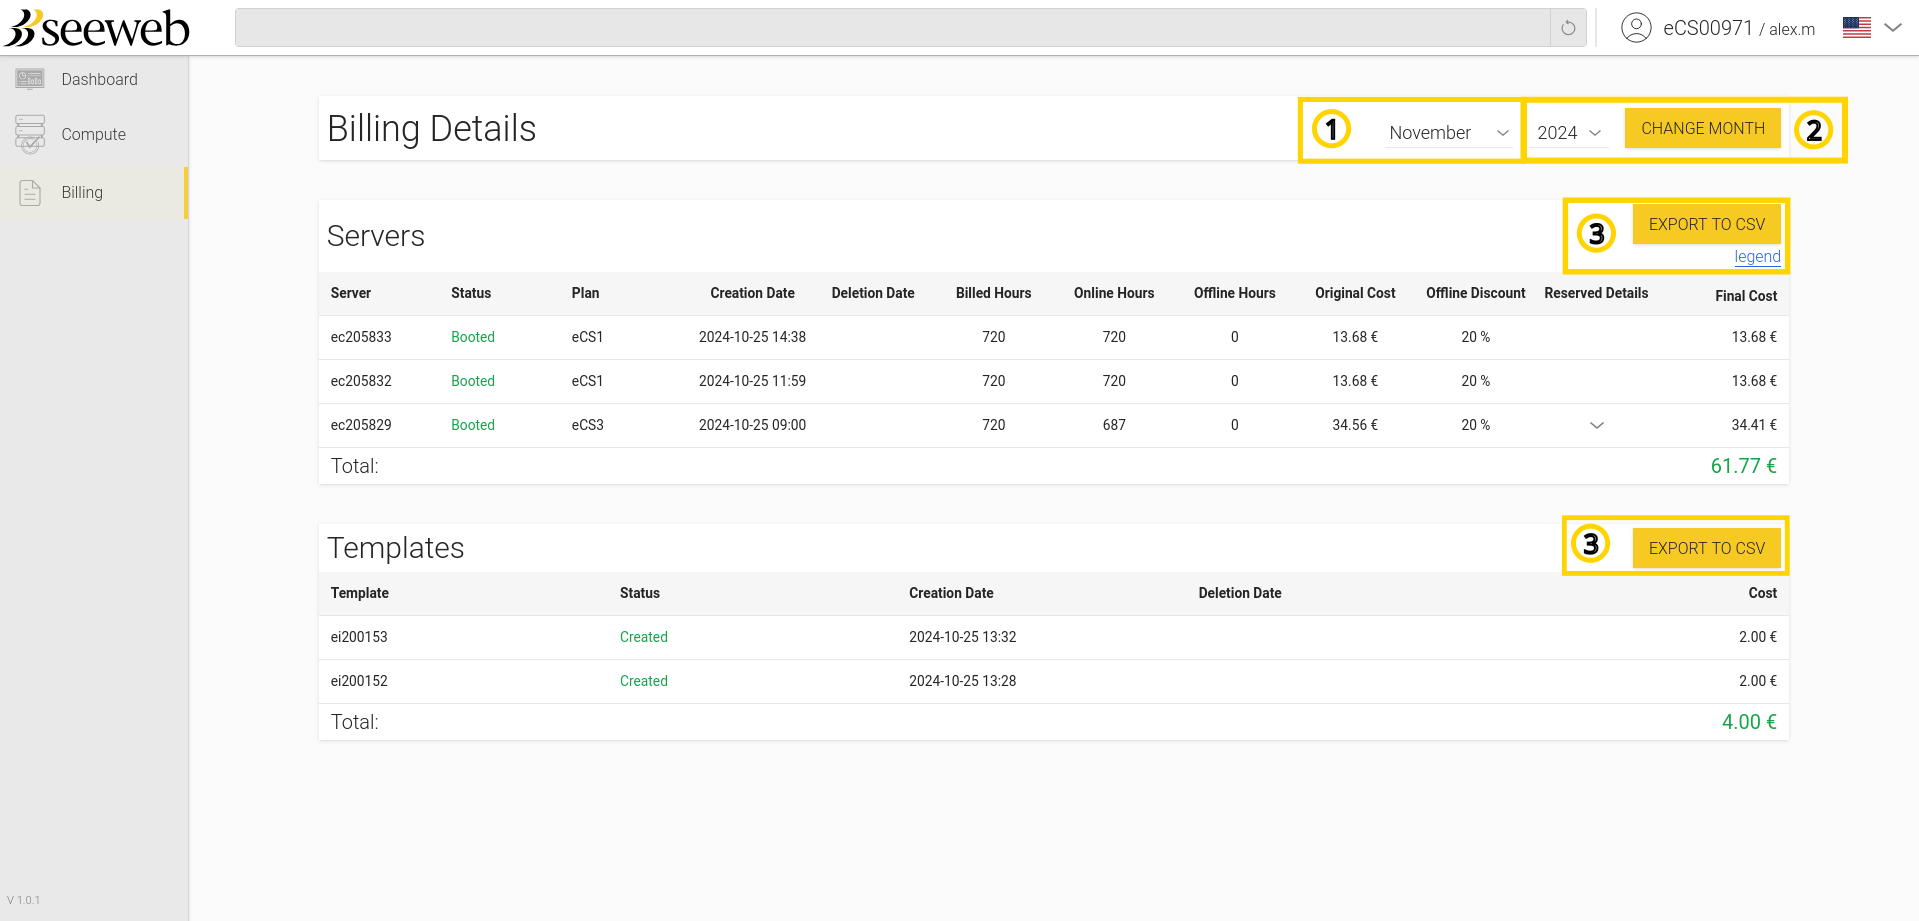
Task: Click the Offline Discount column header
Action: point(1475,293)
